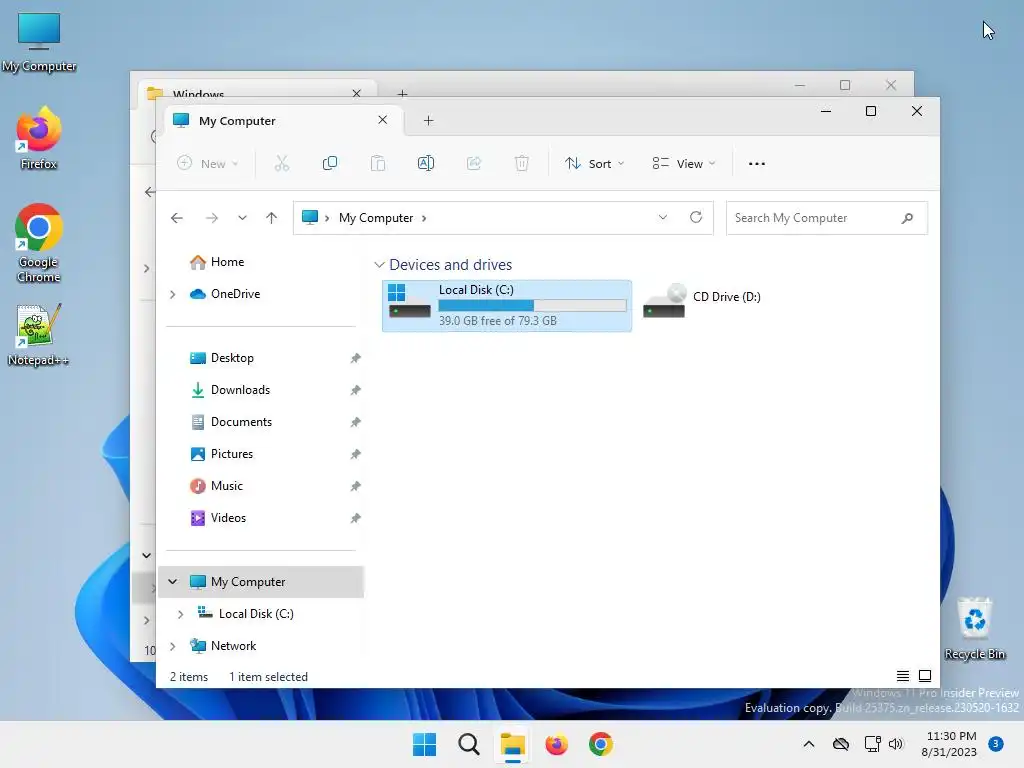1024x768 pixels.
Task: Open notification center badge
Action: click(995, 744)
